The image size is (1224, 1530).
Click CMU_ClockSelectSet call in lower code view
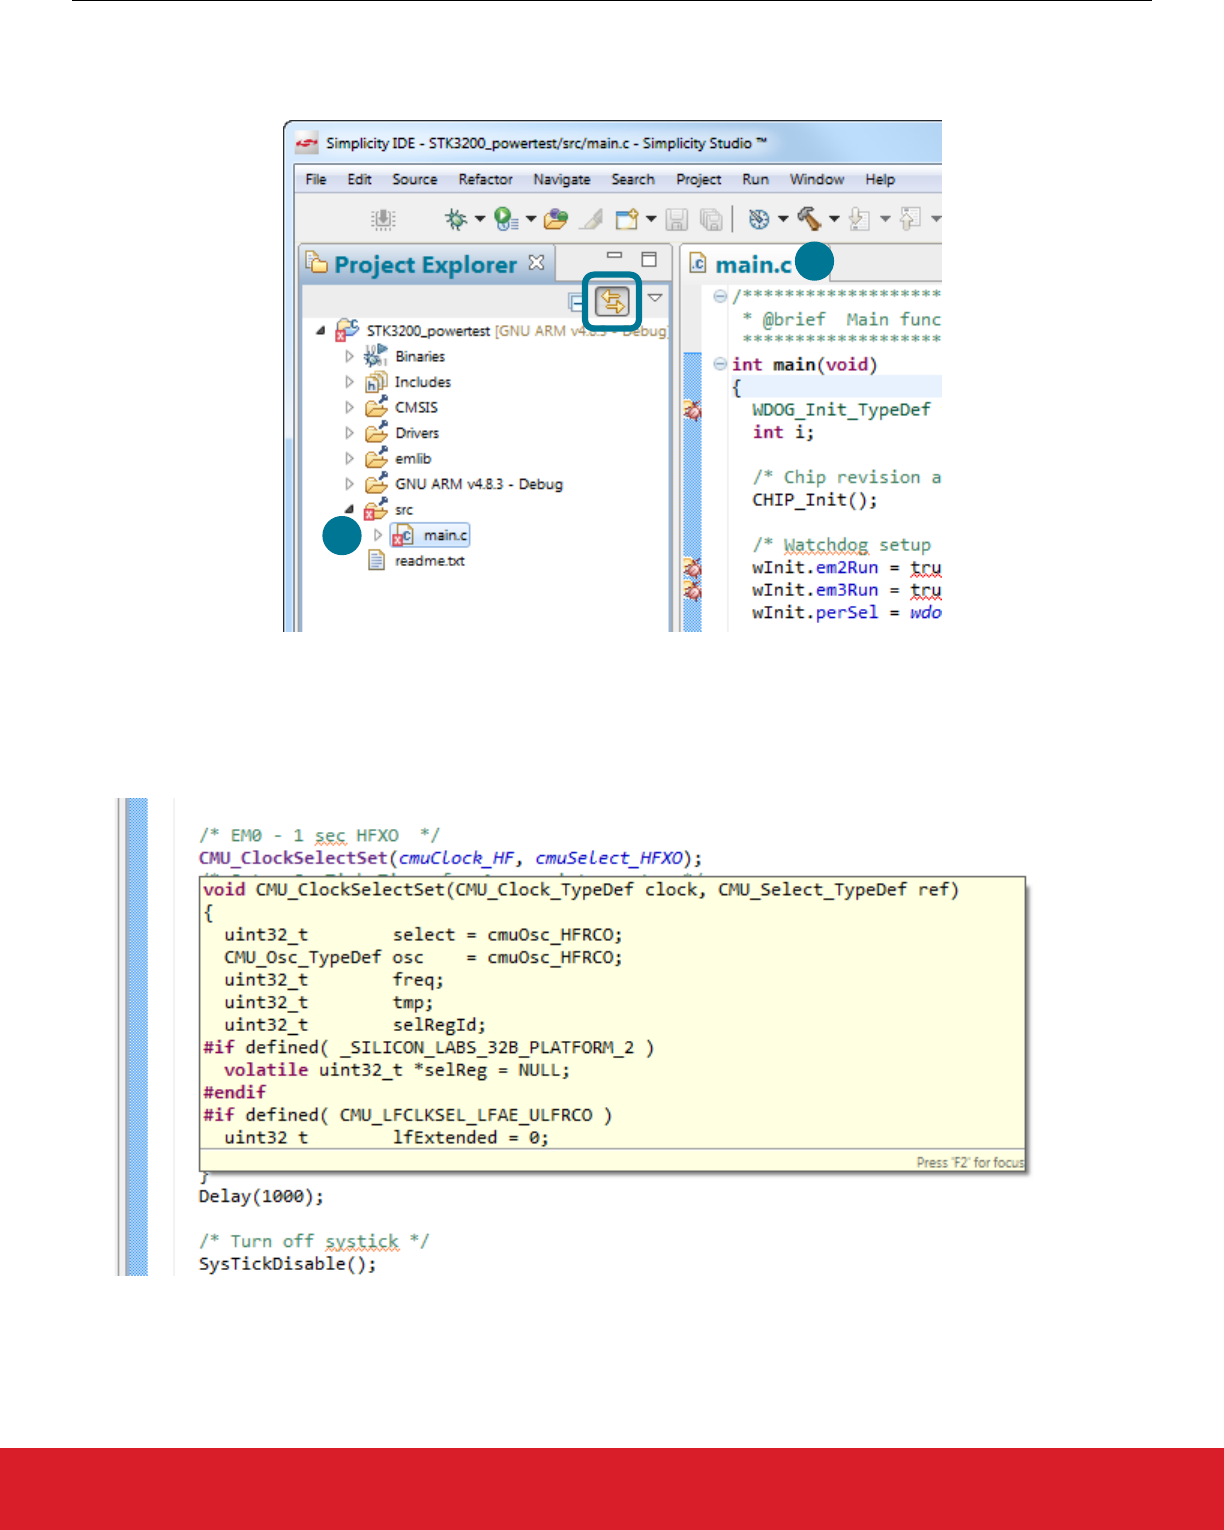pyautogui.click(x=451, y=858)
